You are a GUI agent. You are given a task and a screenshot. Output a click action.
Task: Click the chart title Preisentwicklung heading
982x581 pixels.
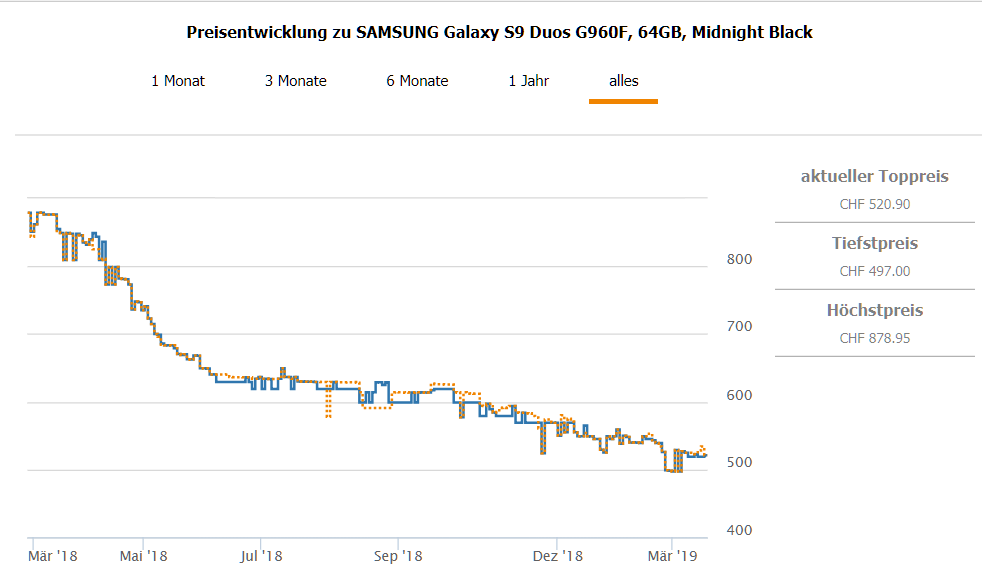pyautogui.click(x=499, y=32)
